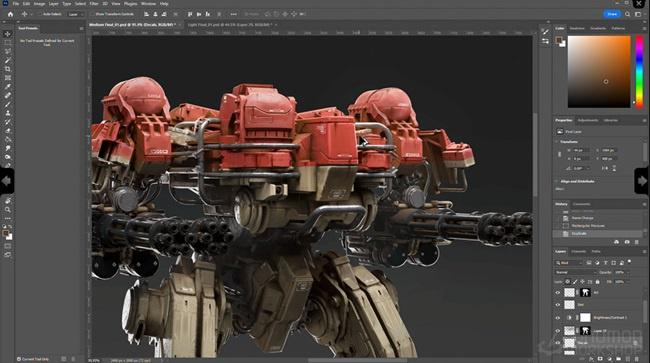Open the Layers panel flyout menu
Viewport: 650px width, 363px height.
click(x=644, y=252)
